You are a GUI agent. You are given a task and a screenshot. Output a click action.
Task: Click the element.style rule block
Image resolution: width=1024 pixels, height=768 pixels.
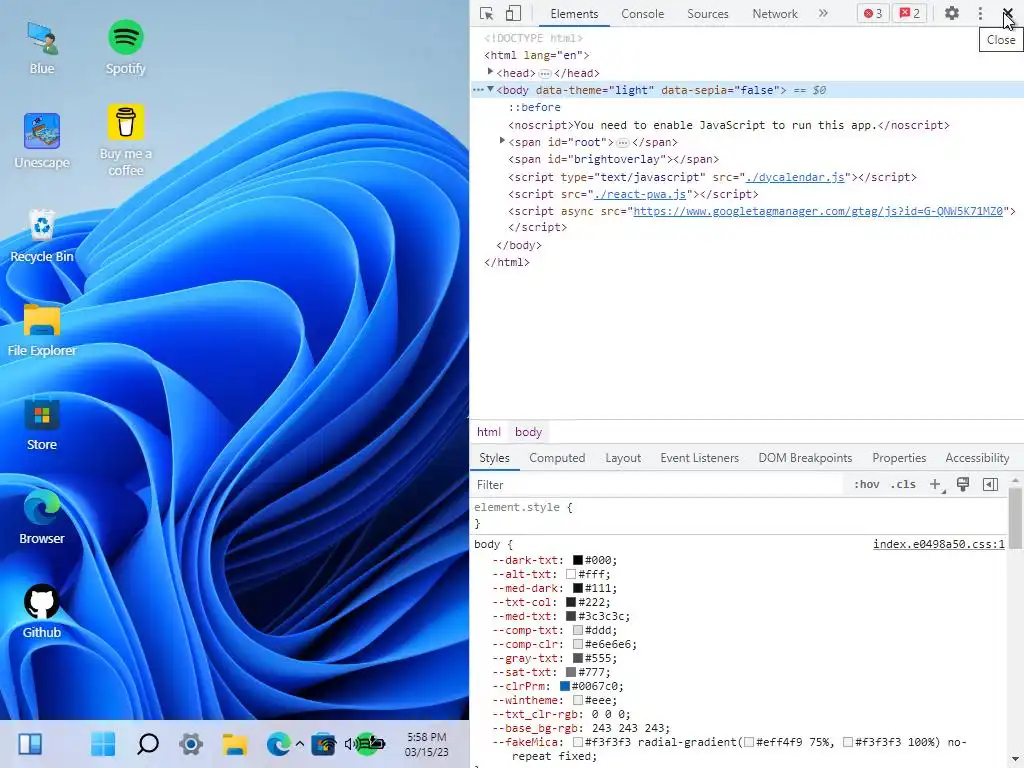click(739, 515)
